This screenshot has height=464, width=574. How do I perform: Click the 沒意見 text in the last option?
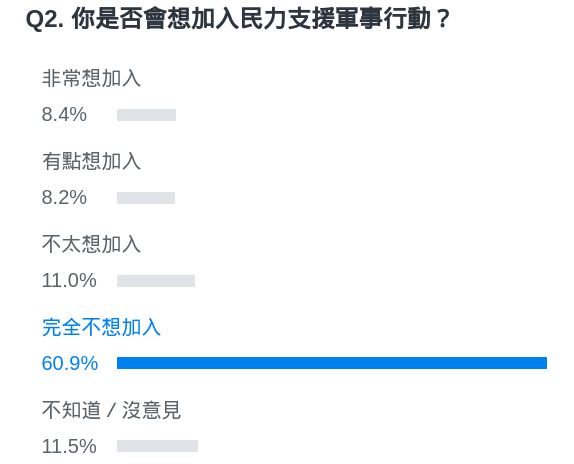point(152,410)
